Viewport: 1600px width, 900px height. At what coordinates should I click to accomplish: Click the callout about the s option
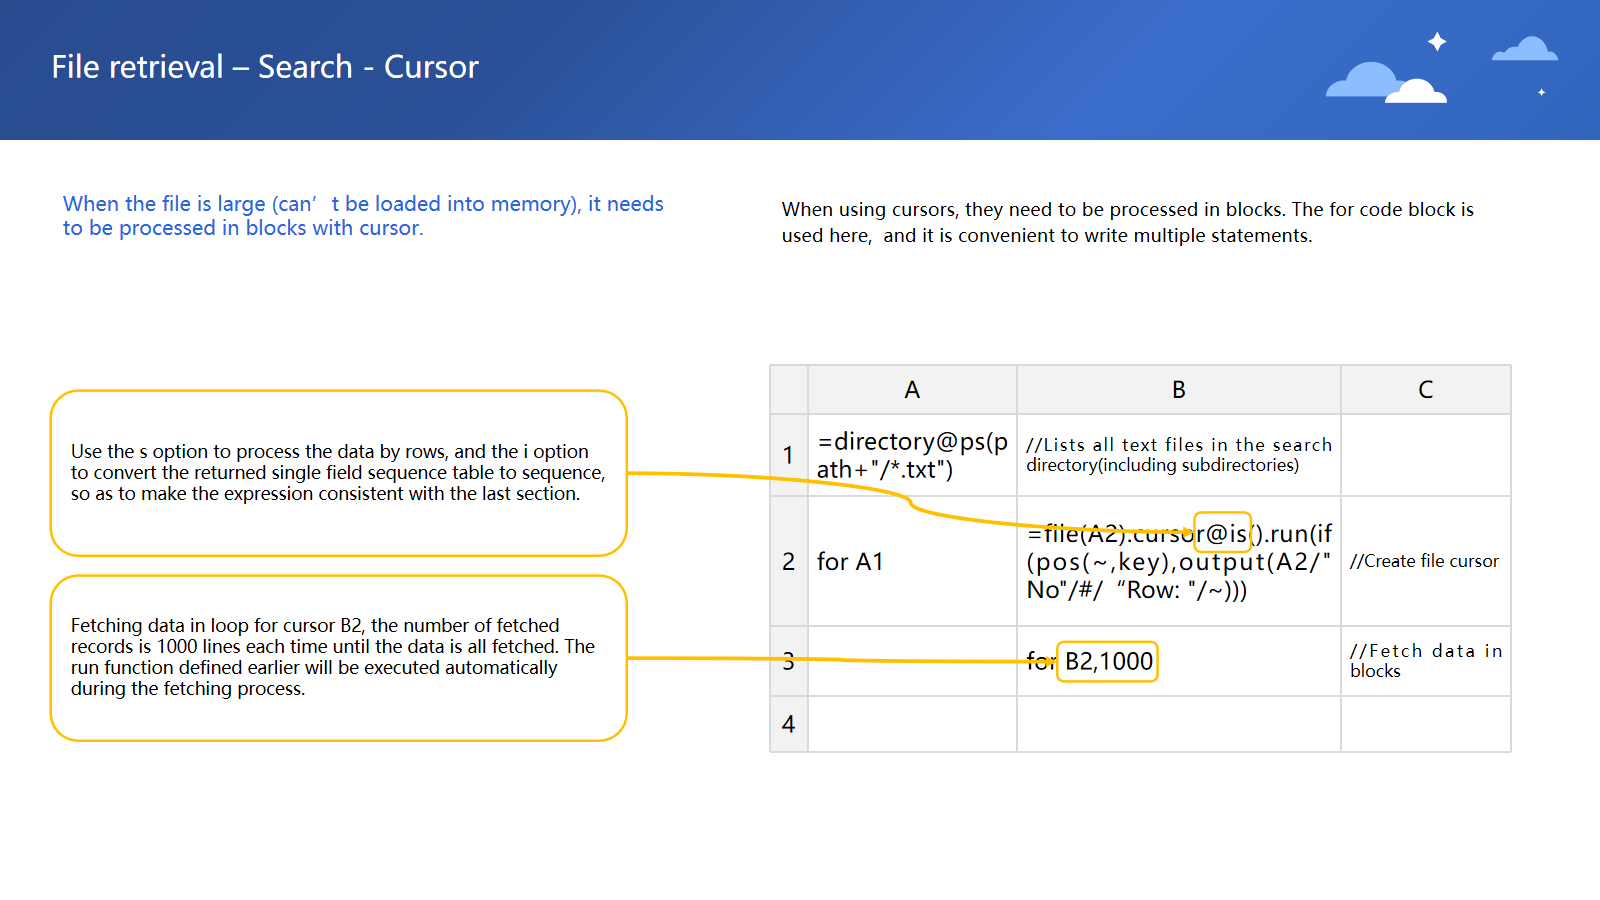pos(338,473)
